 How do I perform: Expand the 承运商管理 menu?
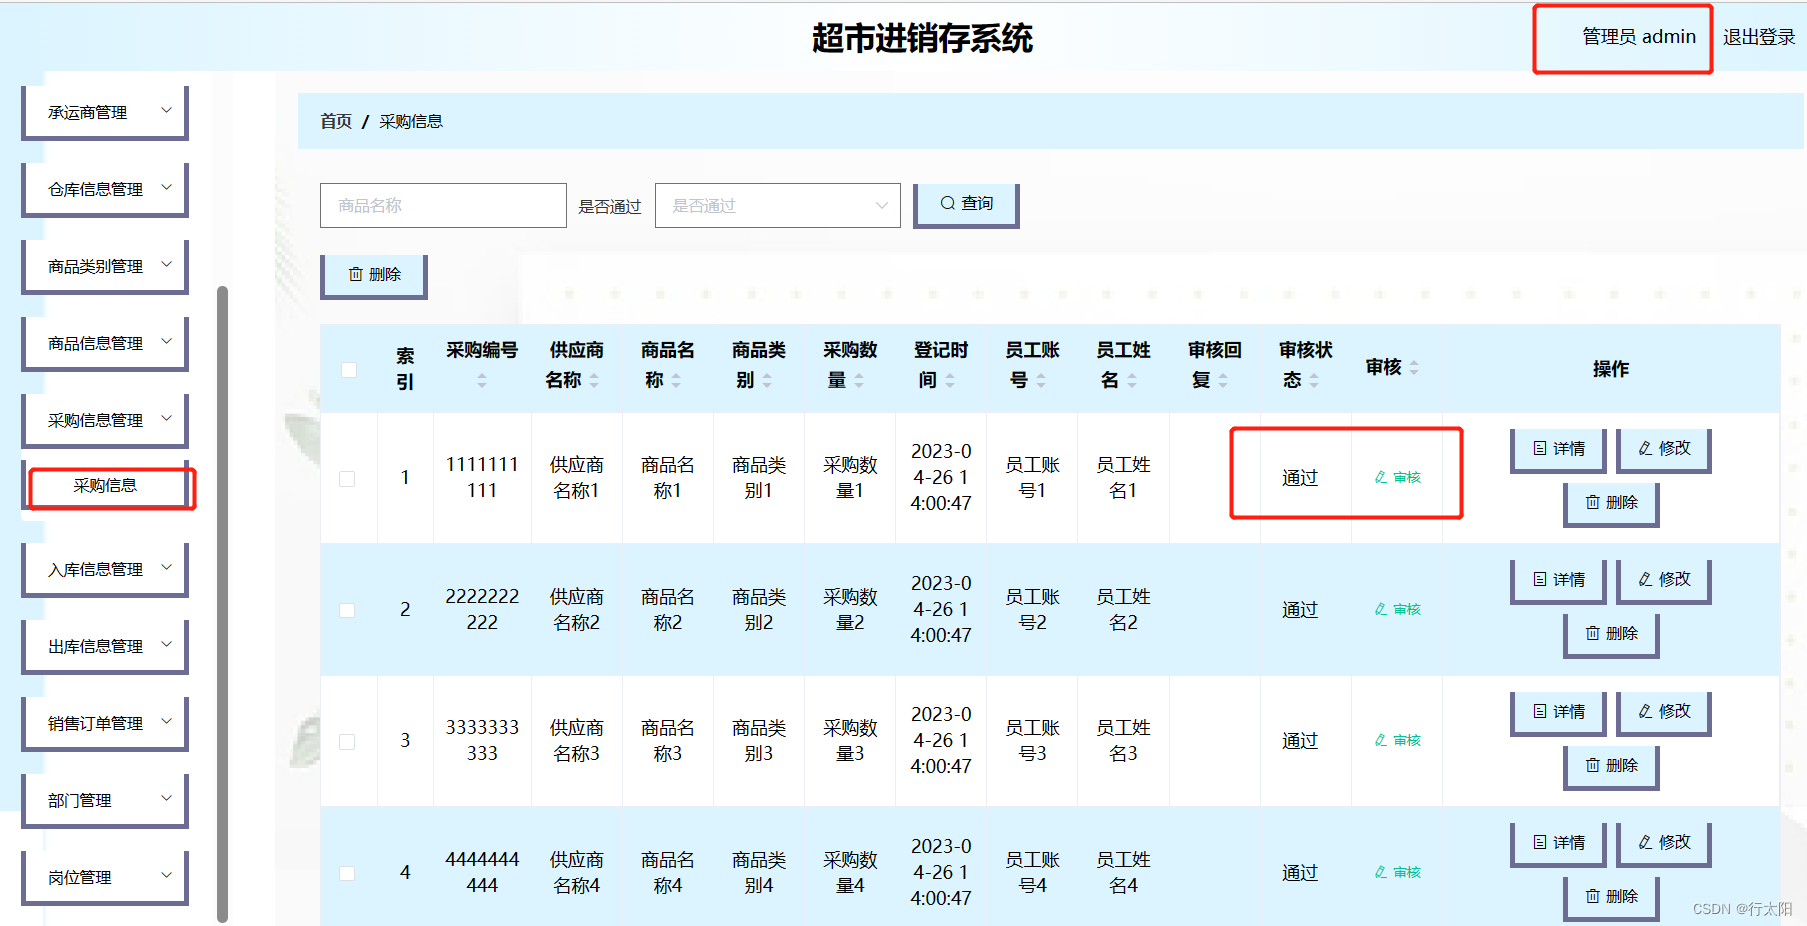pyautogui.click(x=105, y=112)
